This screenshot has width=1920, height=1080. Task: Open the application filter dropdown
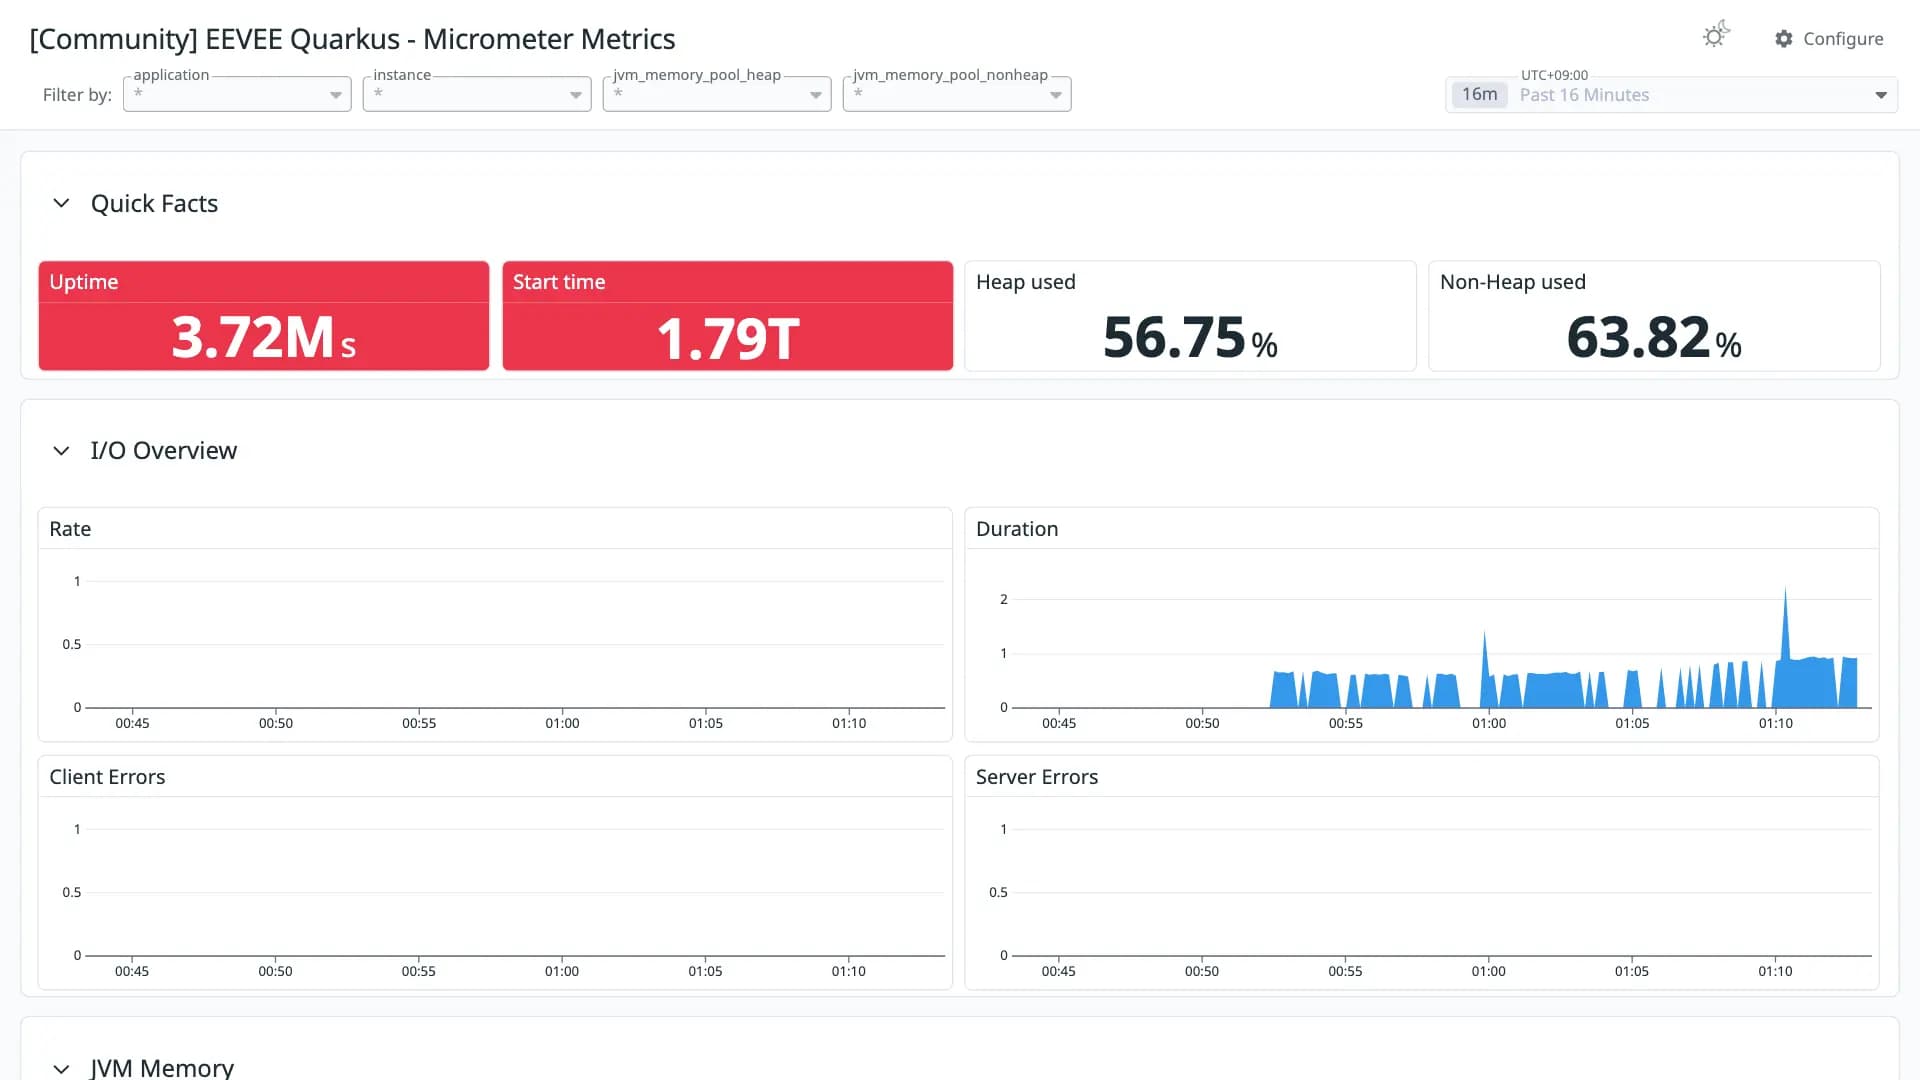tap(237, 94)
